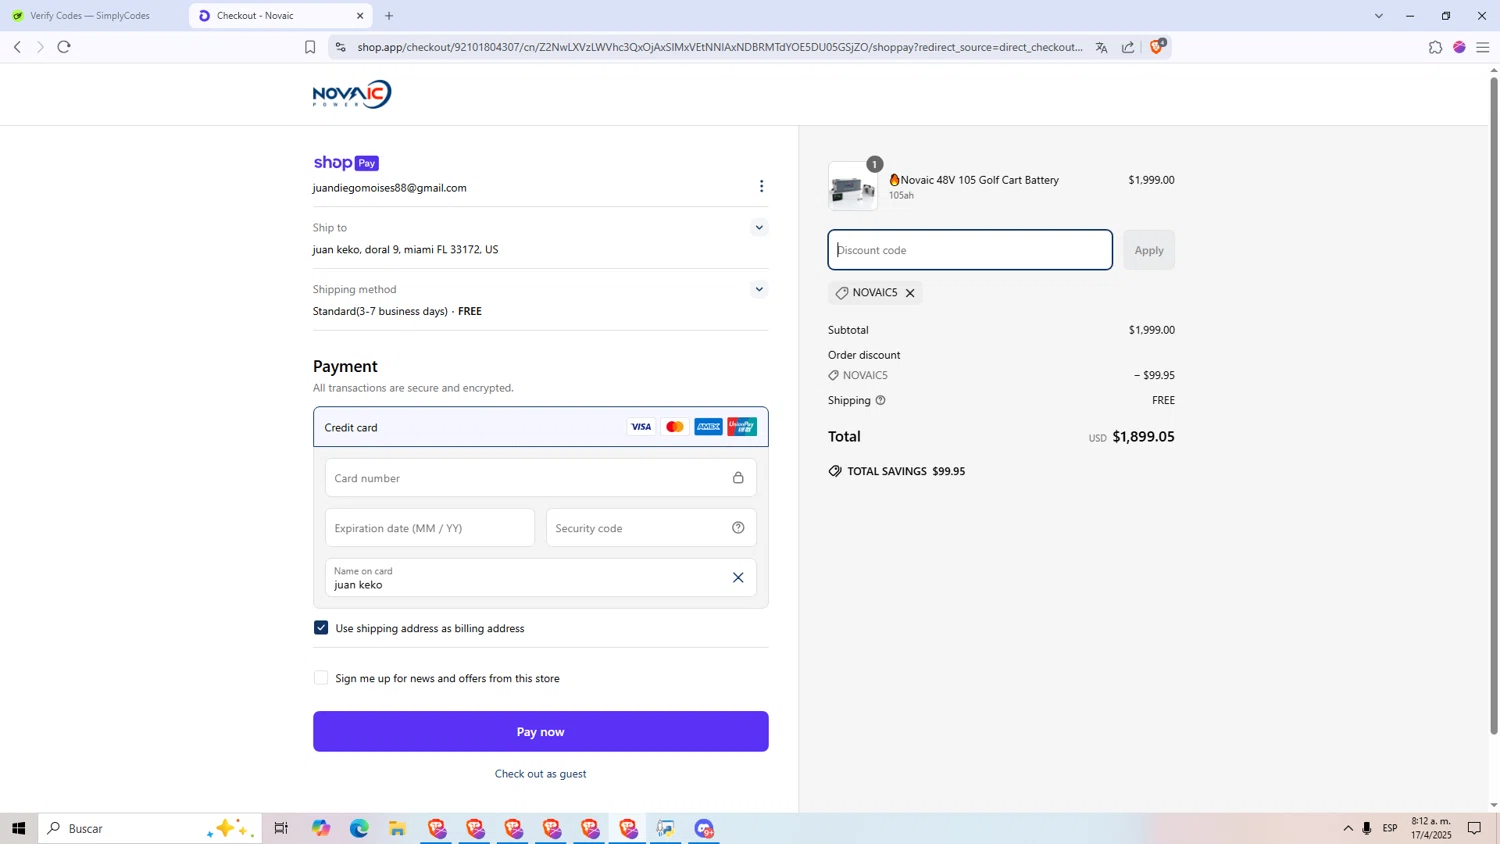1500x844 pixels.
Task: Open the notification center icon
Action: (x=1474, y=828)
